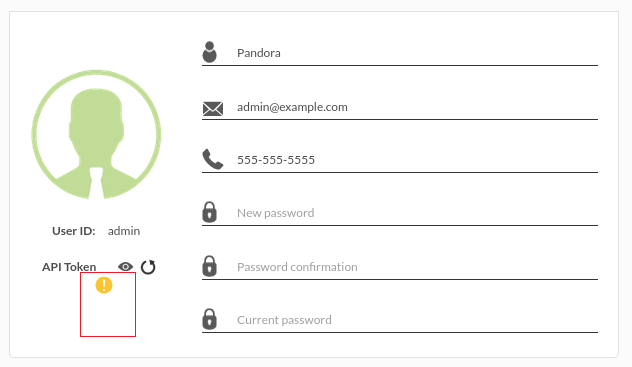Image resolution: width=632 pixels, height=367 pixels.
Task: Focus the Current password field
Action: pyautogui.click(x=417, y=320)
